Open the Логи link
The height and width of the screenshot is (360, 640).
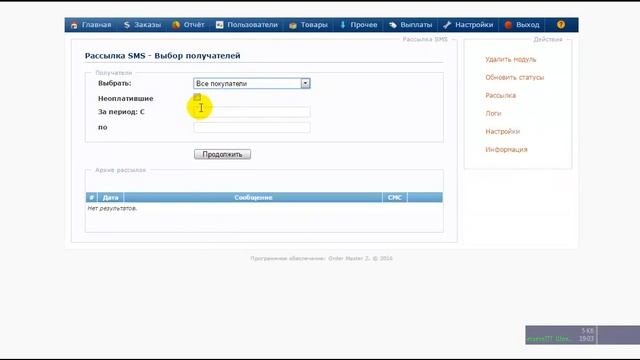pyautogui.click(x=493, y=113)
